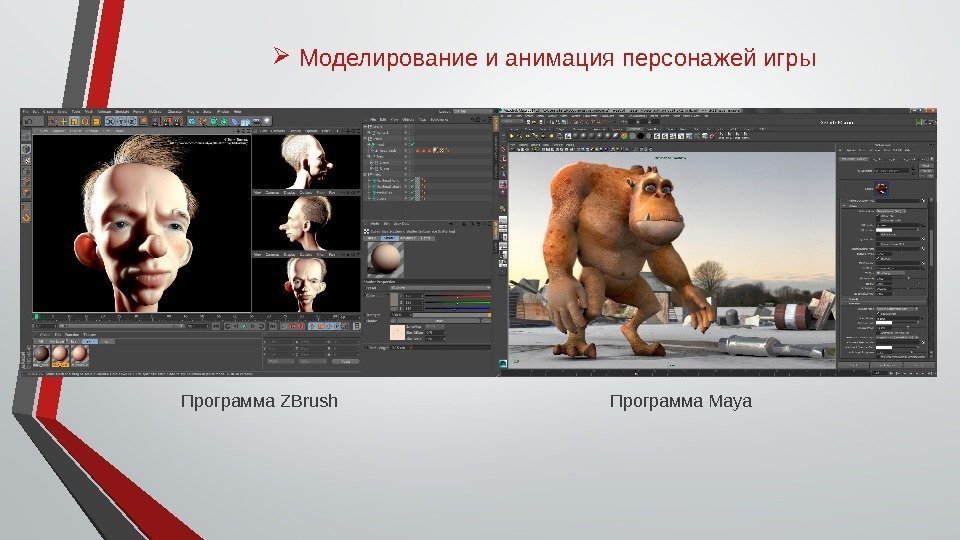The image size is (960, 540).
Task: Click the middle button at Maya attribute editor bottom
Action: click(x=886, y=365)
